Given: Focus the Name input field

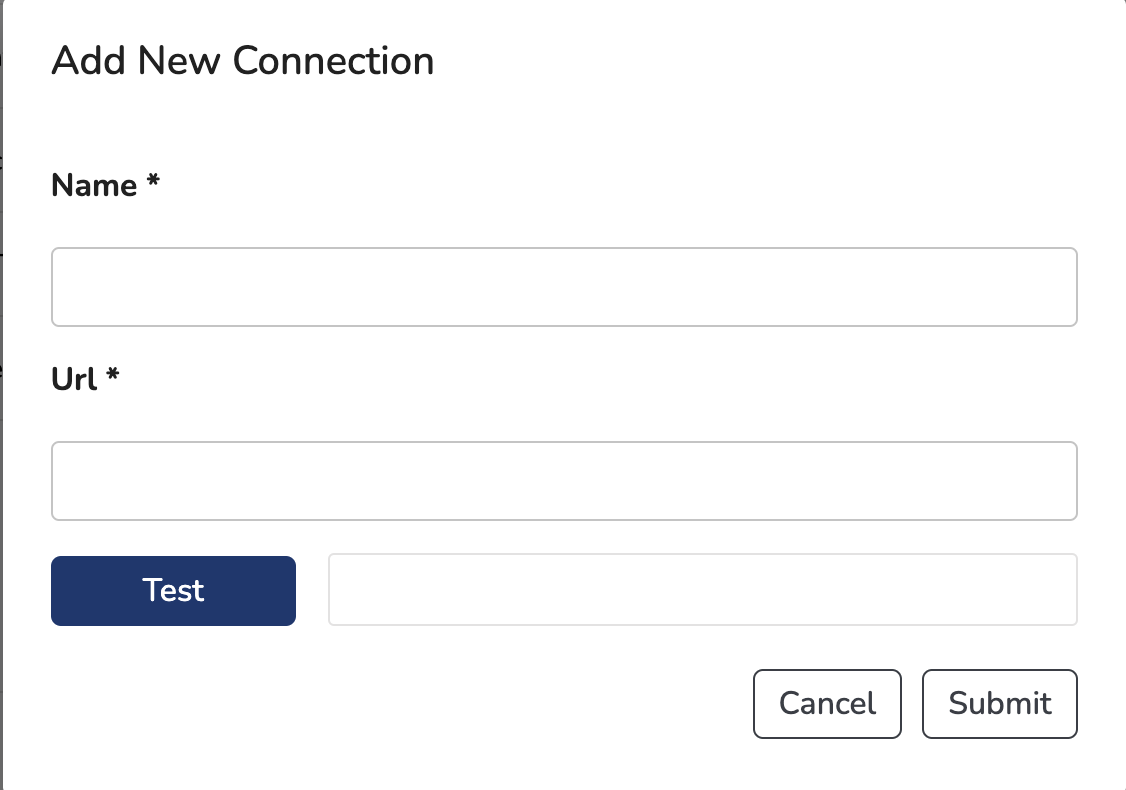Looking at the screenshot, I should 564,287.
